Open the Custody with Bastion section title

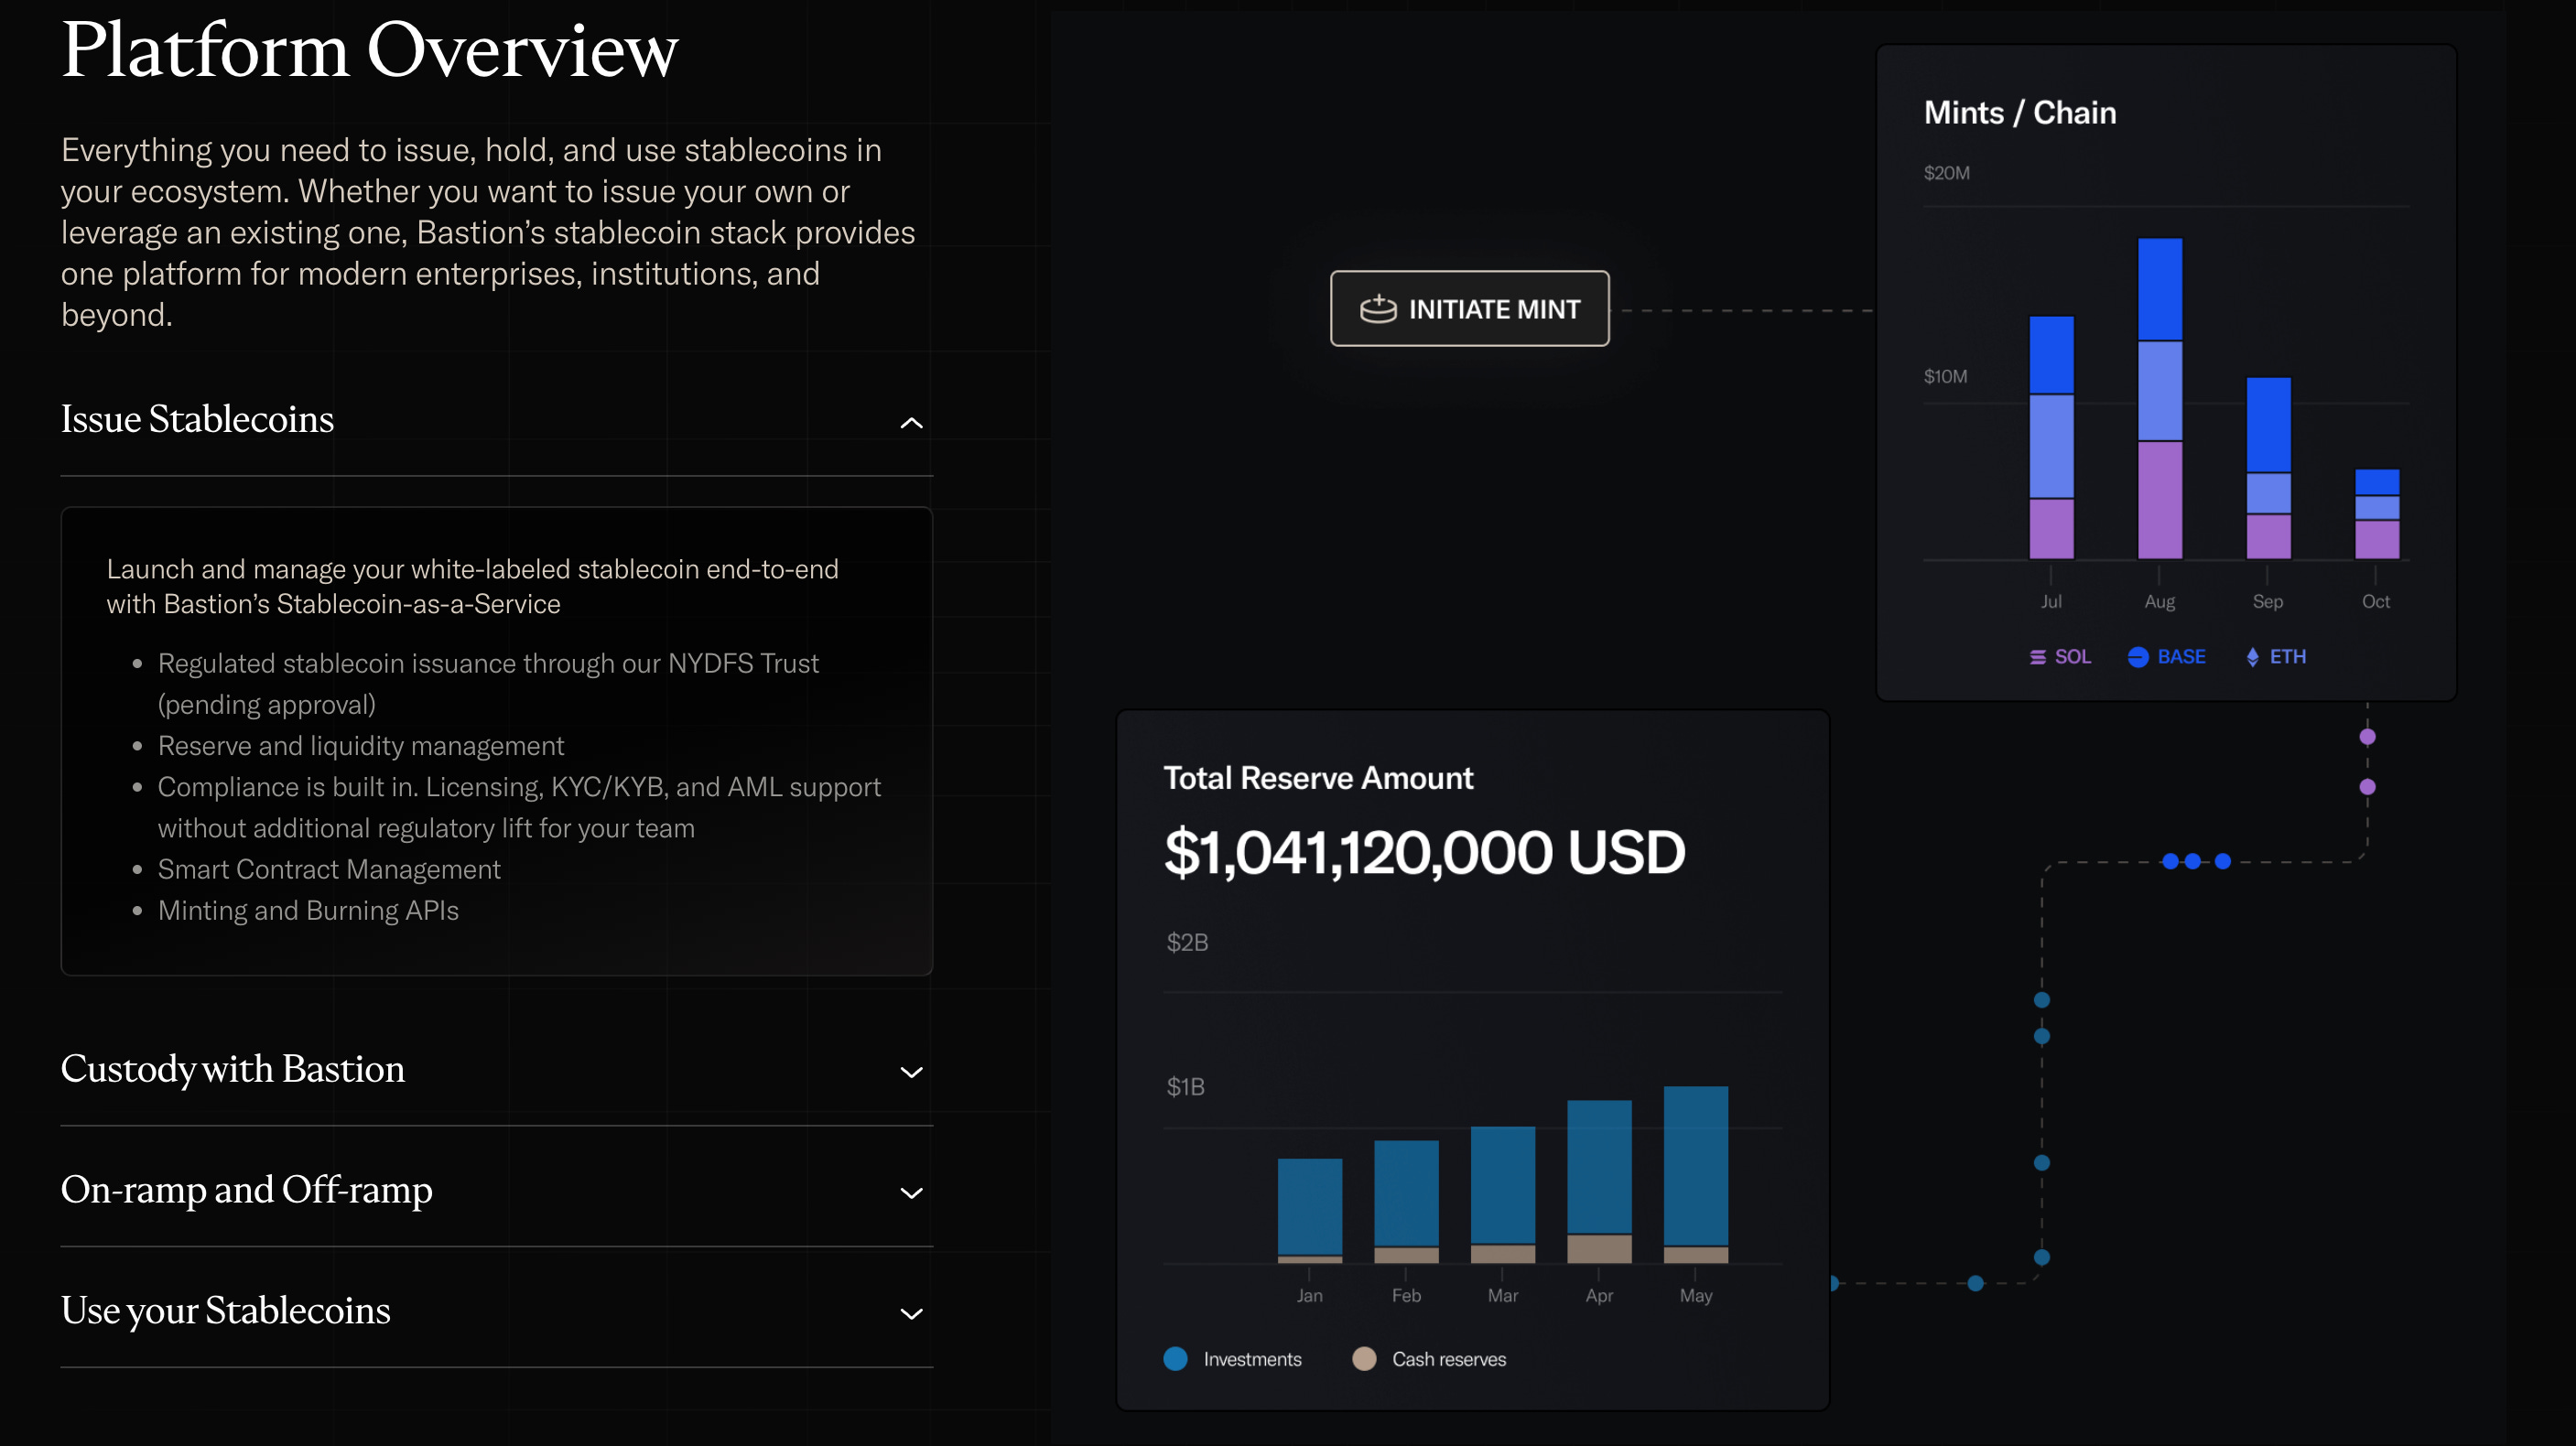233,1069
